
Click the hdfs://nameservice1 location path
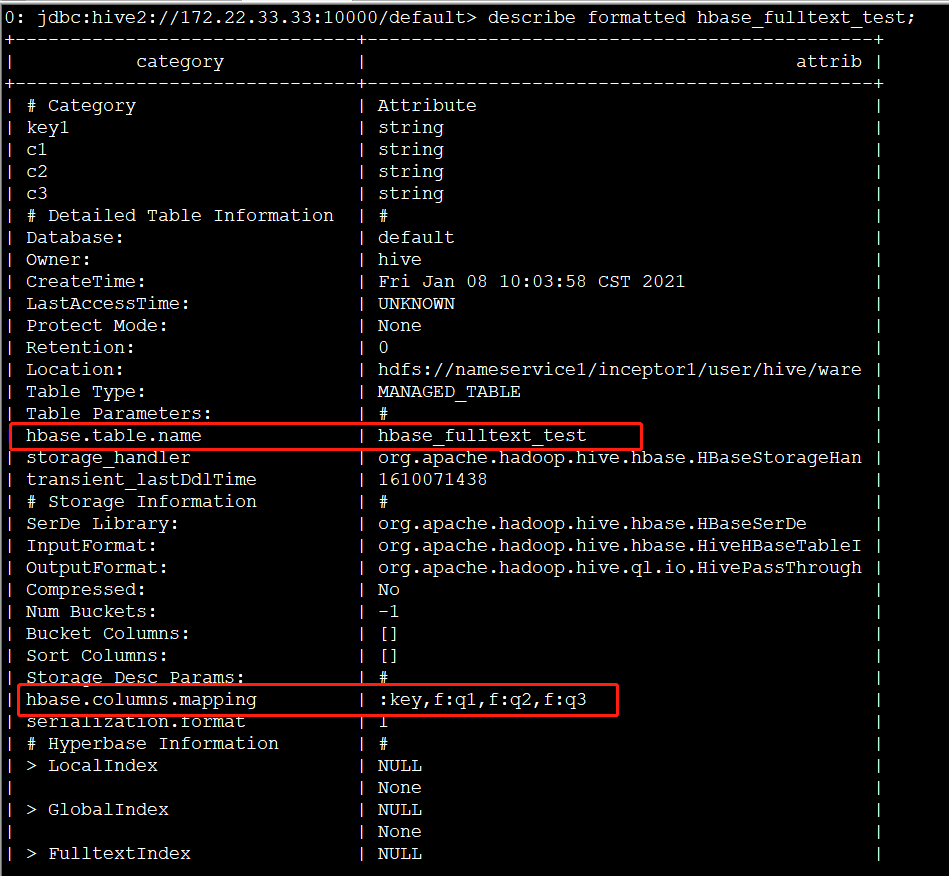pos(619,370)
